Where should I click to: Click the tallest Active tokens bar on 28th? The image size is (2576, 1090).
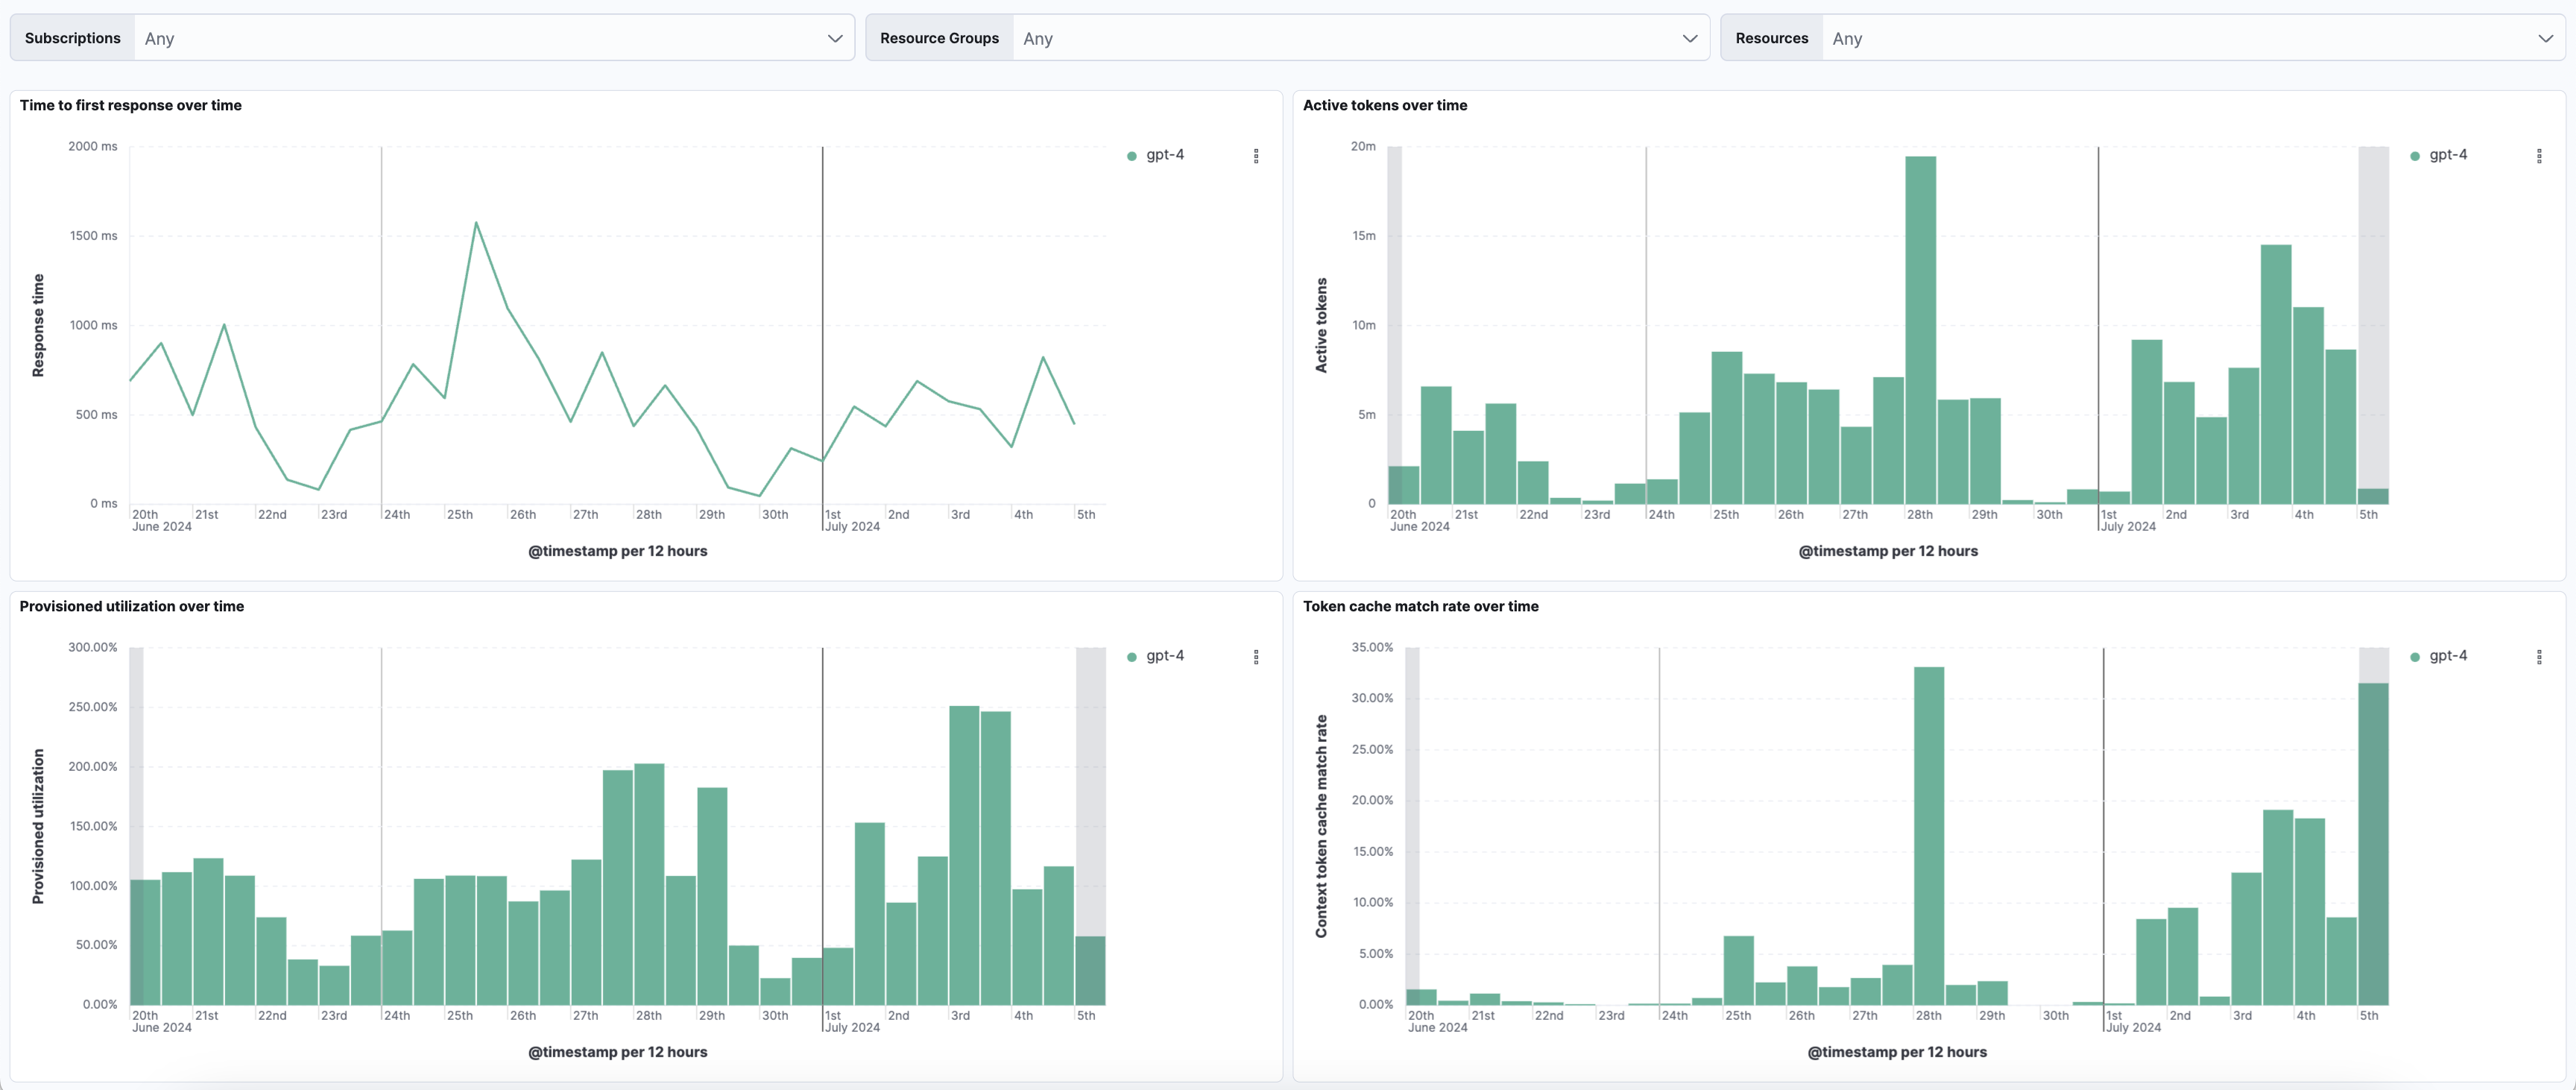point(1920,330)
